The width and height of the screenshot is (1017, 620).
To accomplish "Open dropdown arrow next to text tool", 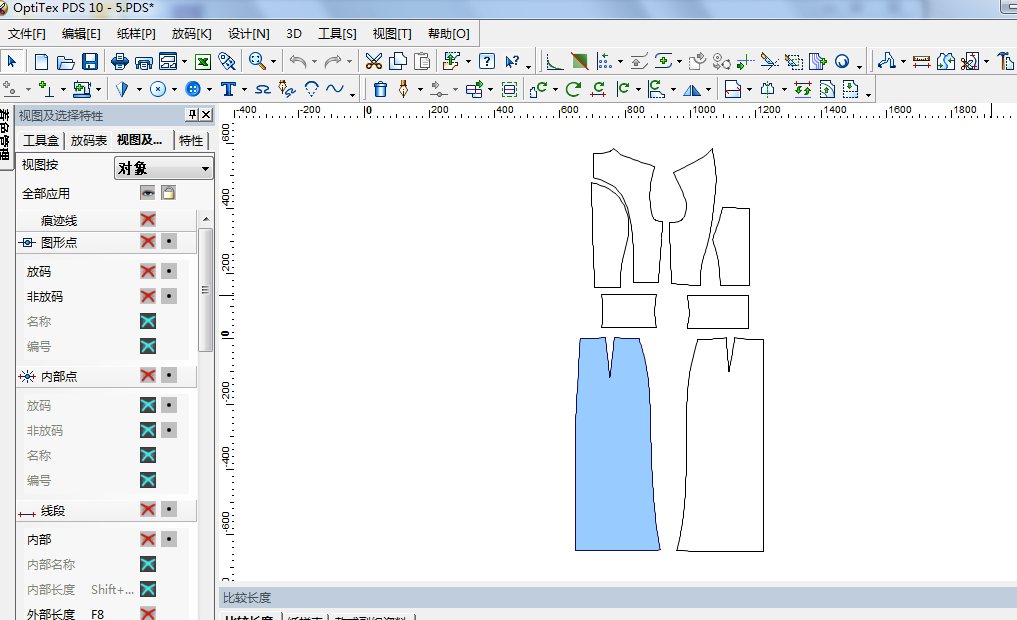I will click(x=244, y=90).
